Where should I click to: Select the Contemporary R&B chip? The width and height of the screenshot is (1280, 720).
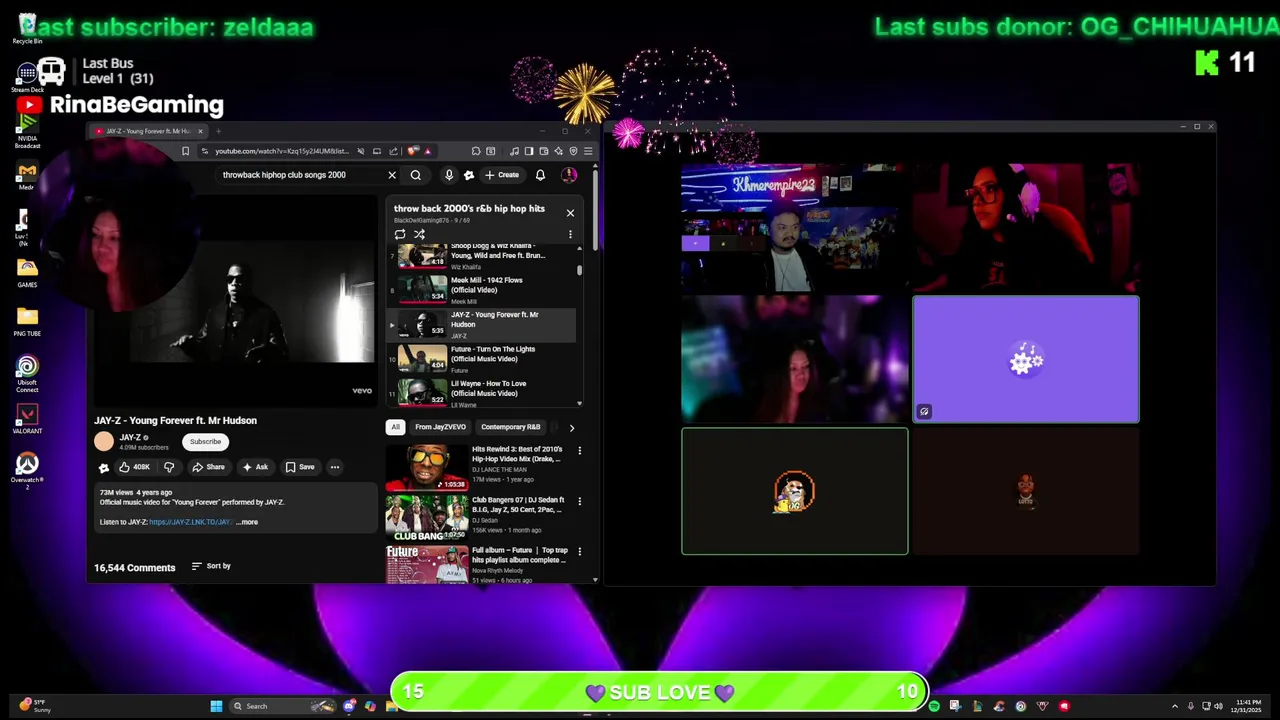510,427
